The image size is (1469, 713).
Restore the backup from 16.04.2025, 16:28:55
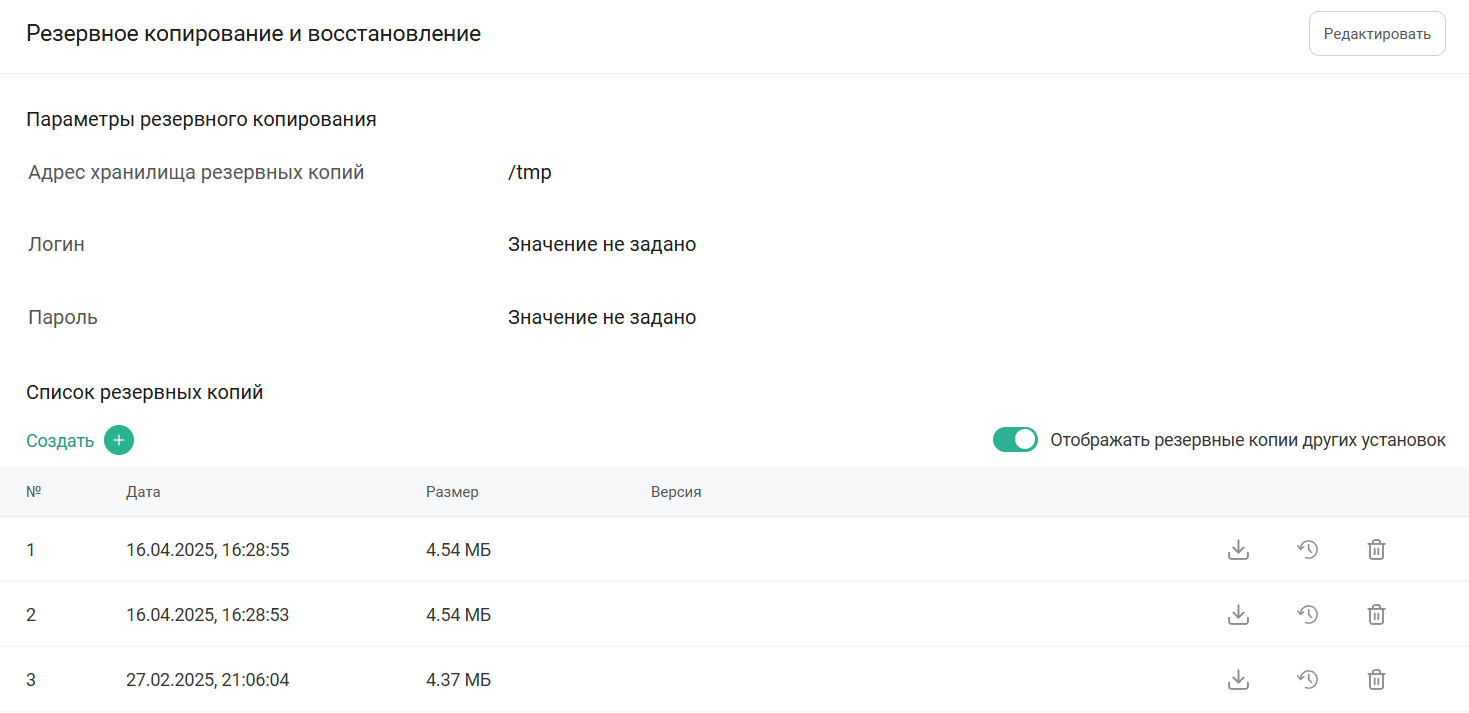click(x=1307, y=549)
